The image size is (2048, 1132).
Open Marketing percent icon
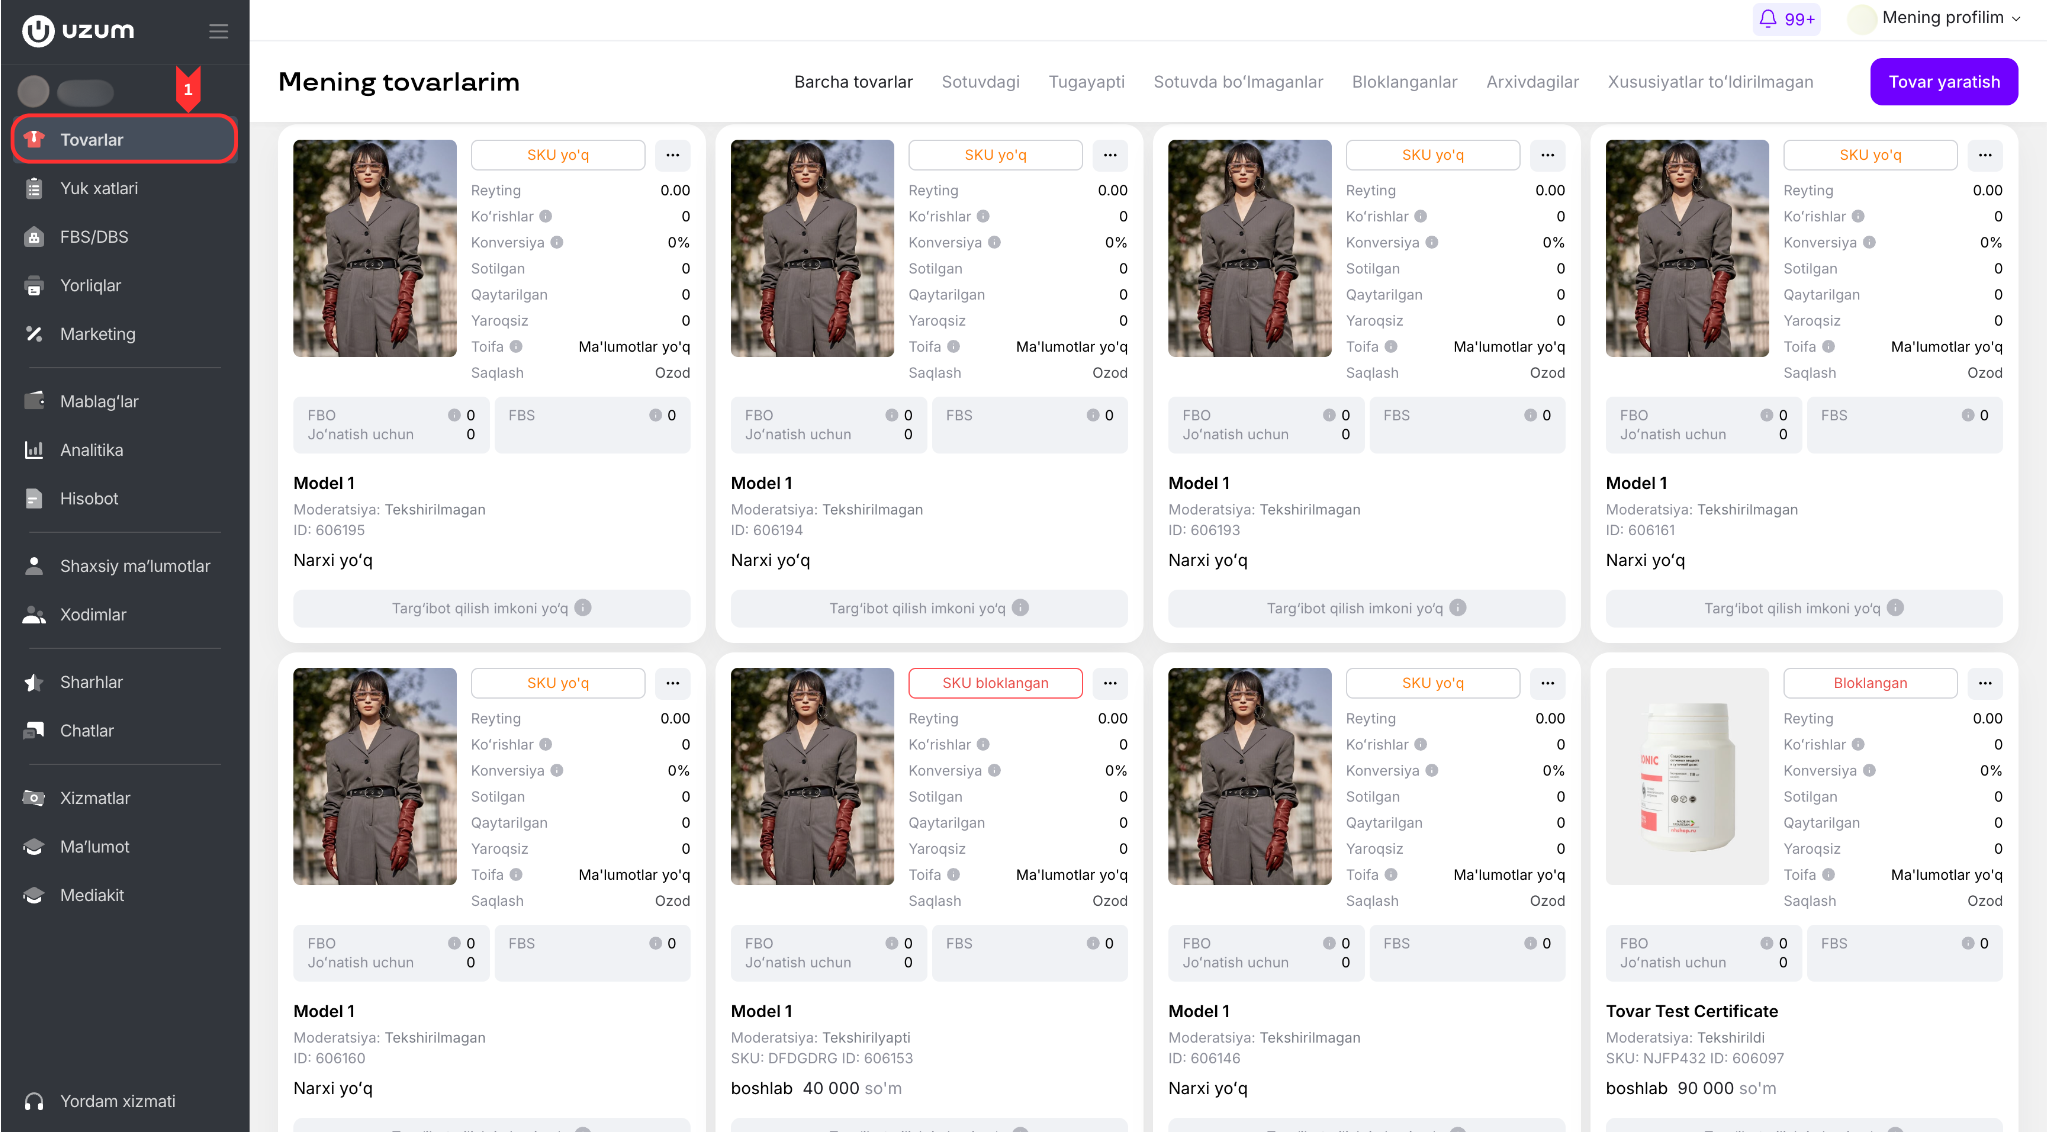point(34,334)
